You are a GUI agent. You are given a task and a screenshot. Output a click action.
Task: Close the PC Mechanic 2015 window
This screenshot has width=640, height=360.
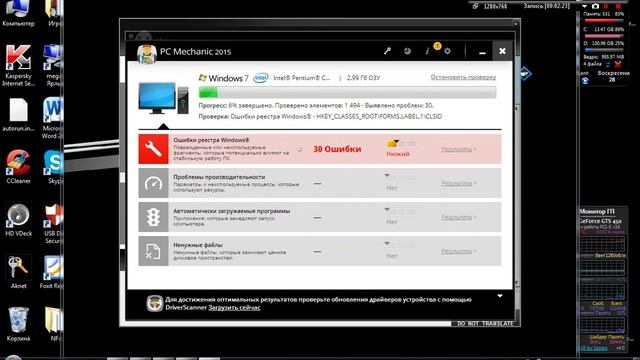click(502, 51)
